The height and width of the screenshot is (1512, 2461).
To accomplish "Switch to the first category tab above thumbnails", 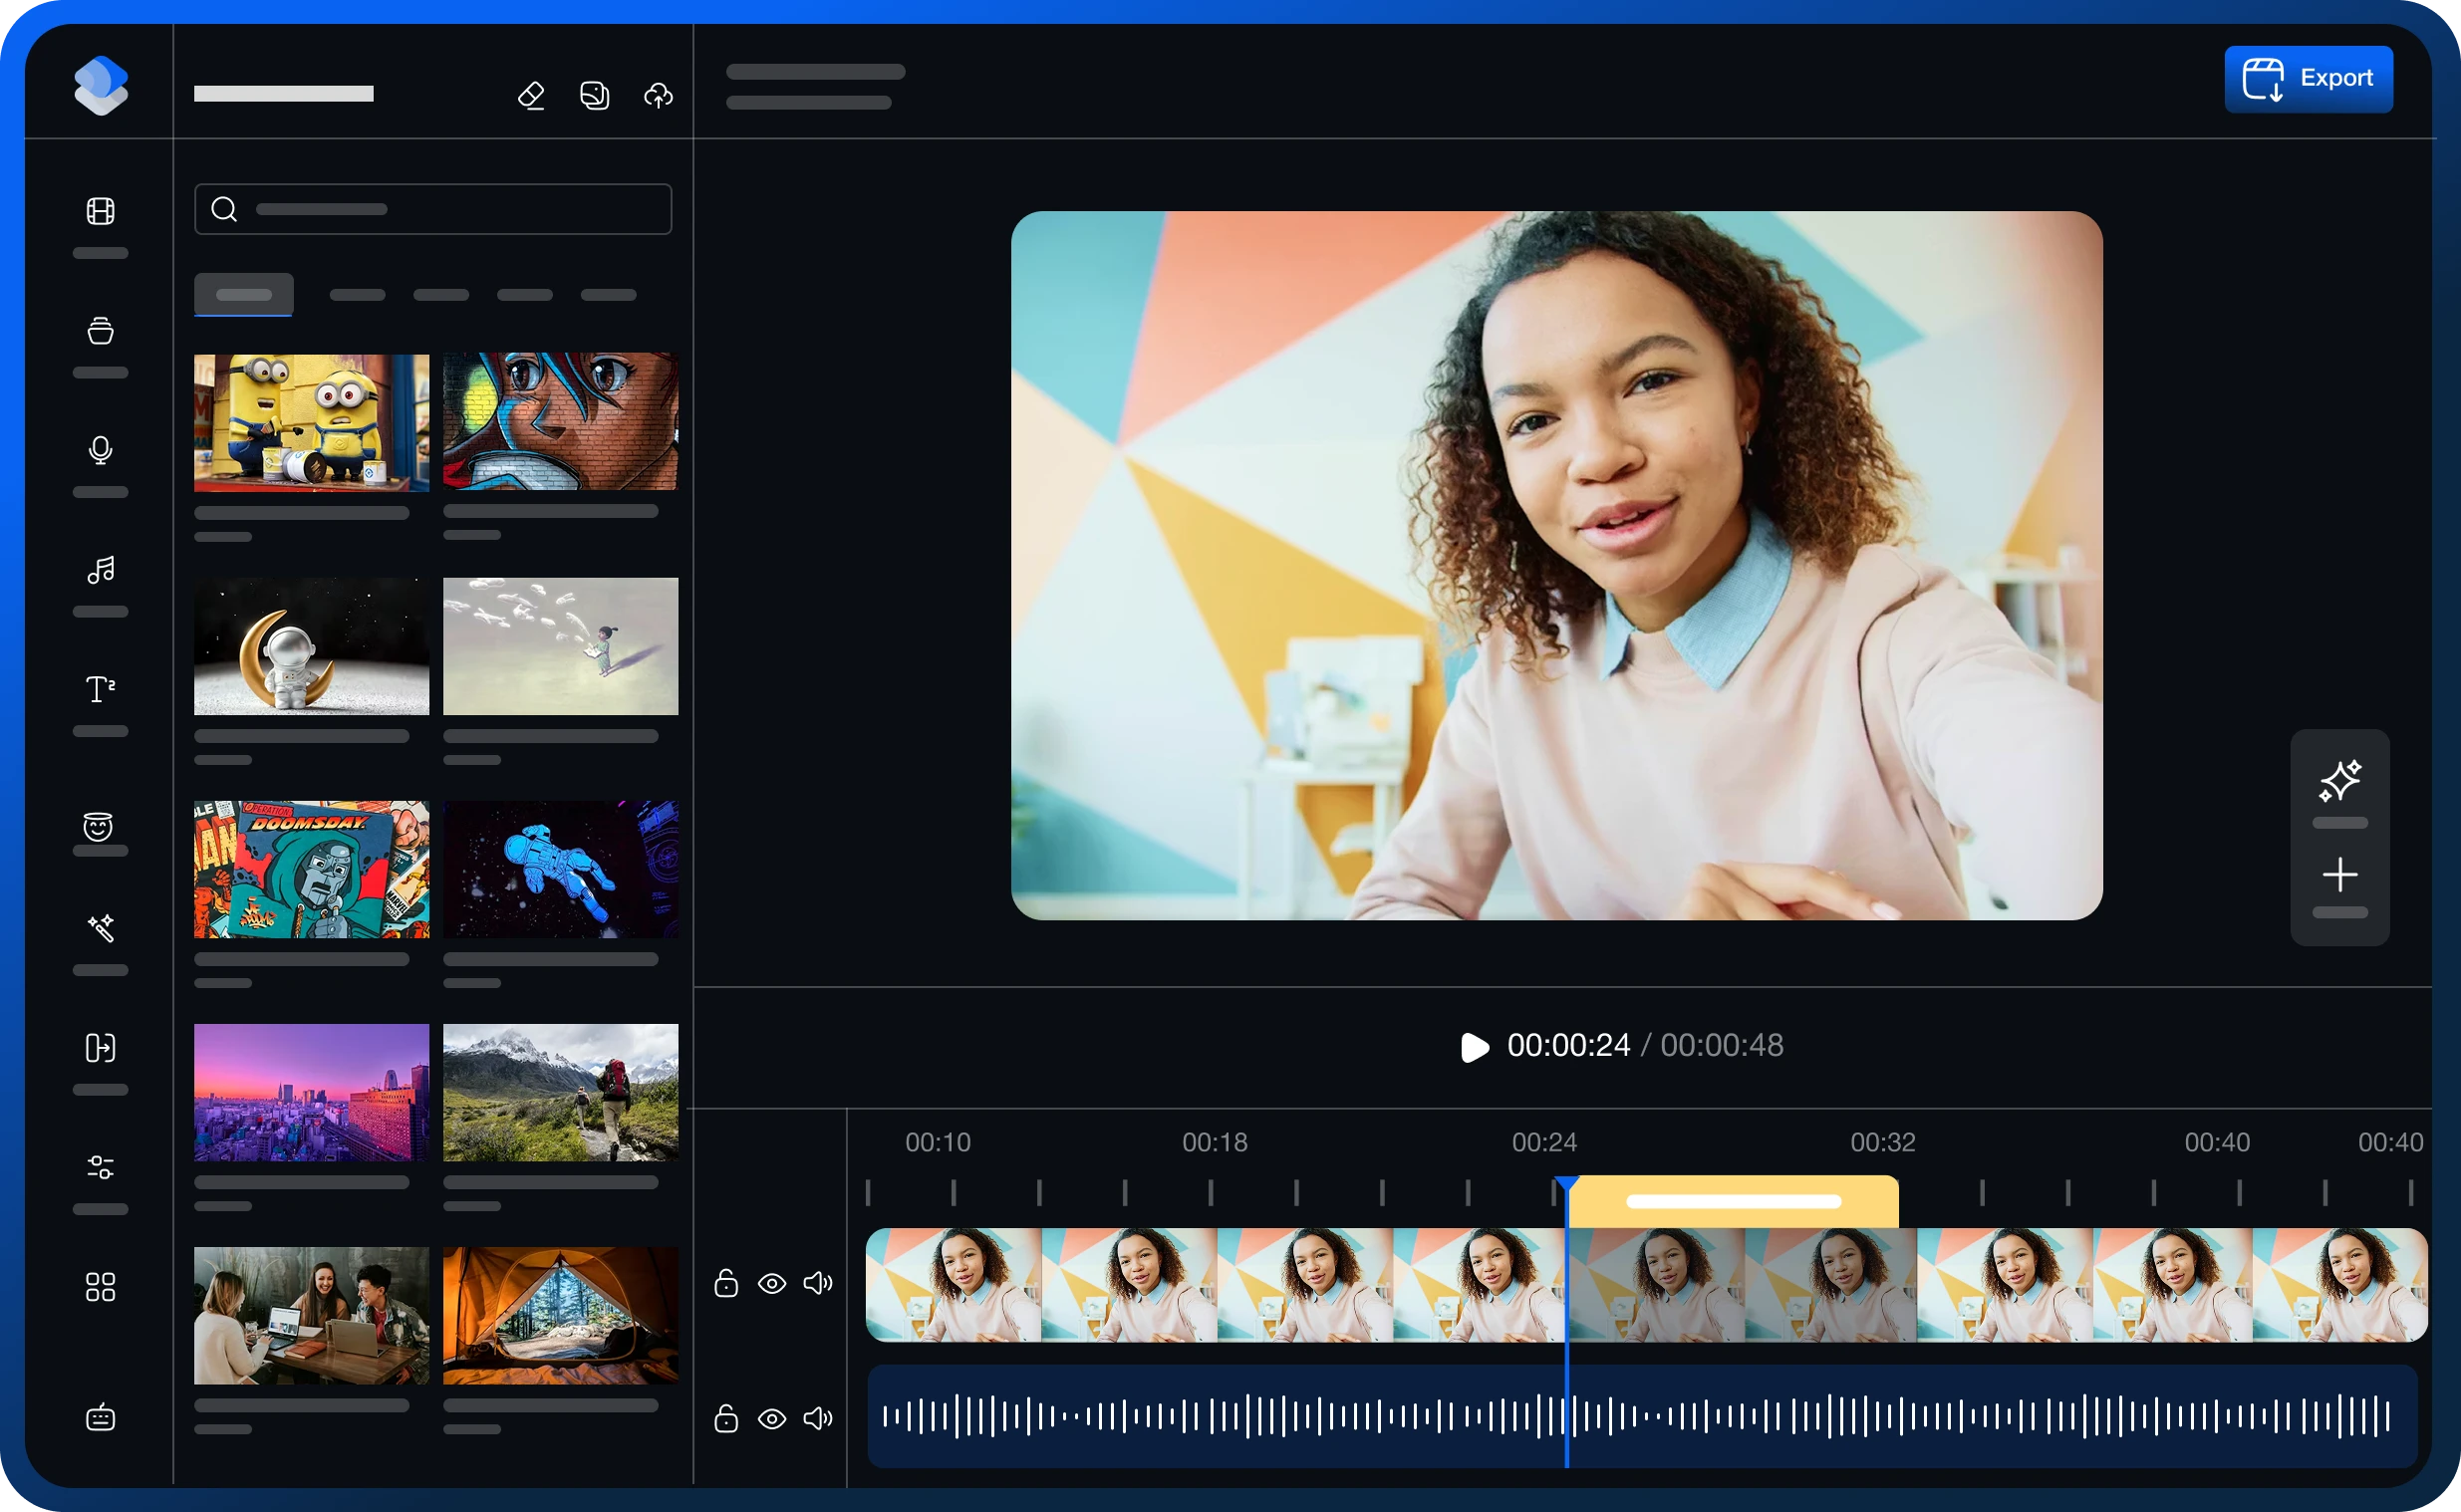I will pos(242,294).
